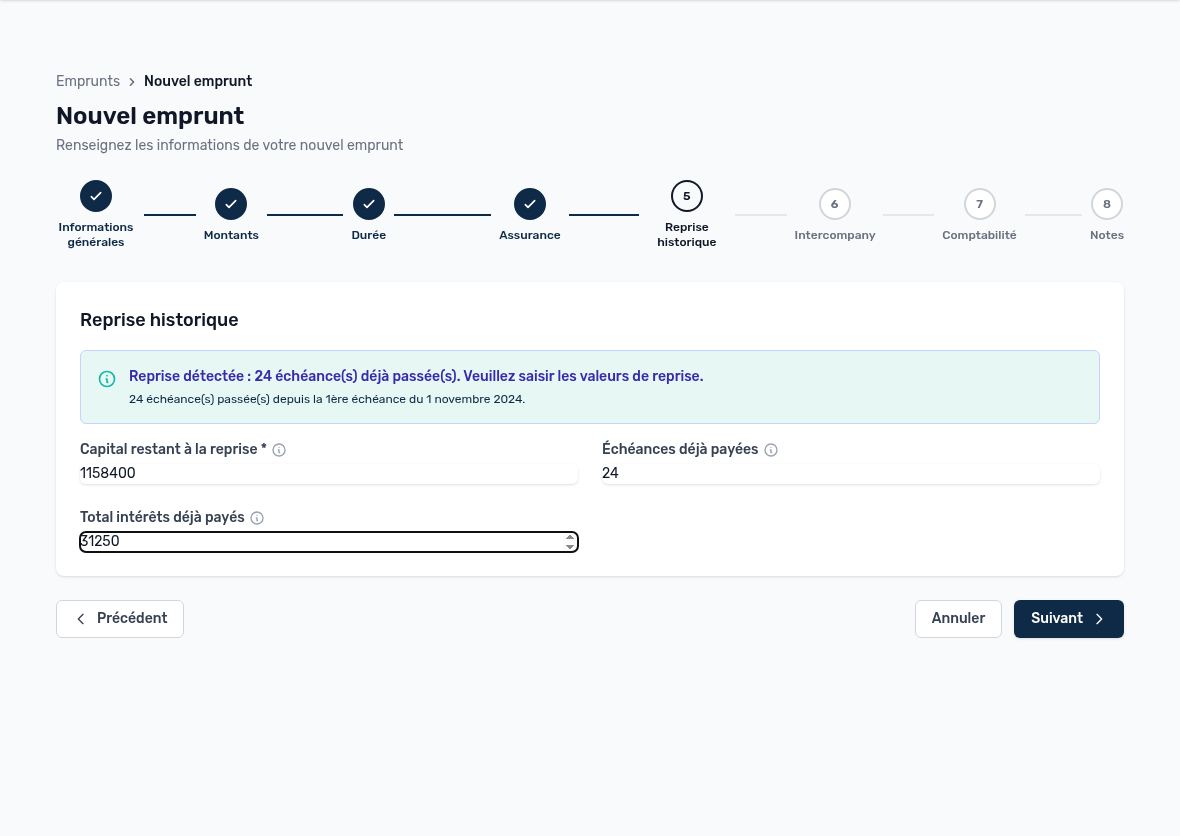Click the 'Renseignez les informations de votre nouvel emprunt' subtitle
This screenshot has width=1180, height=836.
point(230,145)
